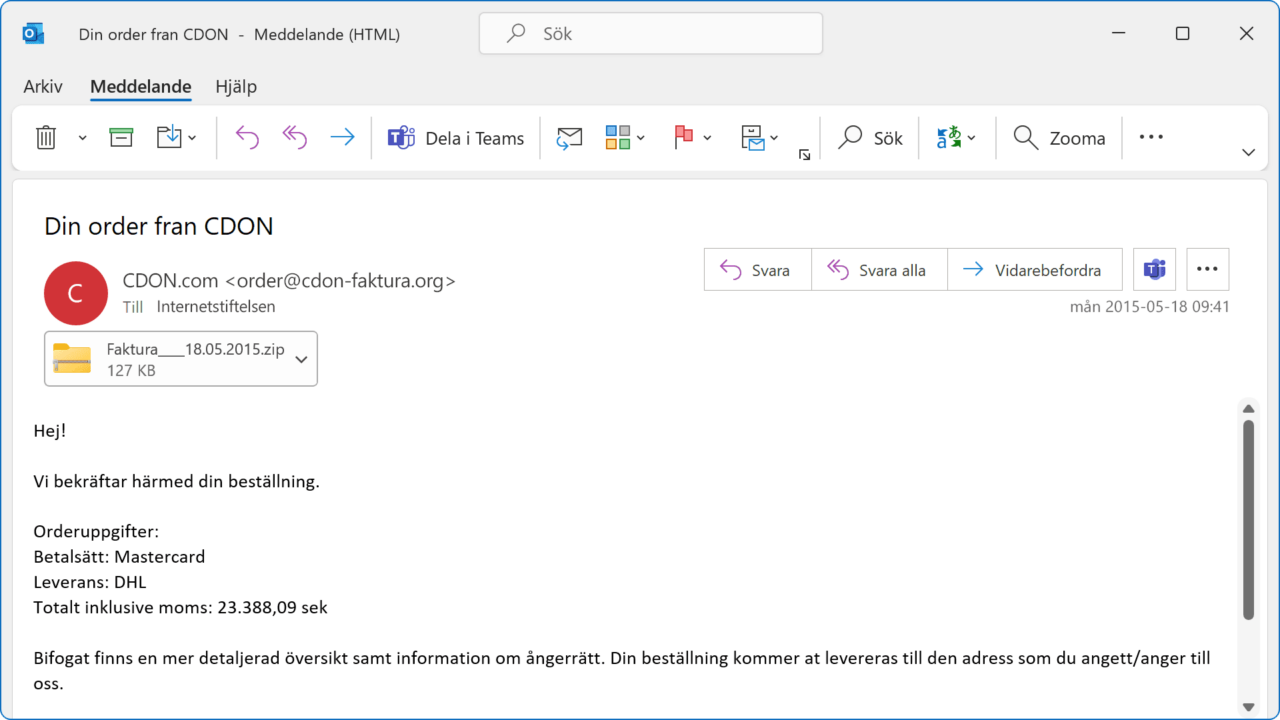This screenshot has width=1280, height=720.
Task: Click the Svara alla button
Action: point(879,270)
